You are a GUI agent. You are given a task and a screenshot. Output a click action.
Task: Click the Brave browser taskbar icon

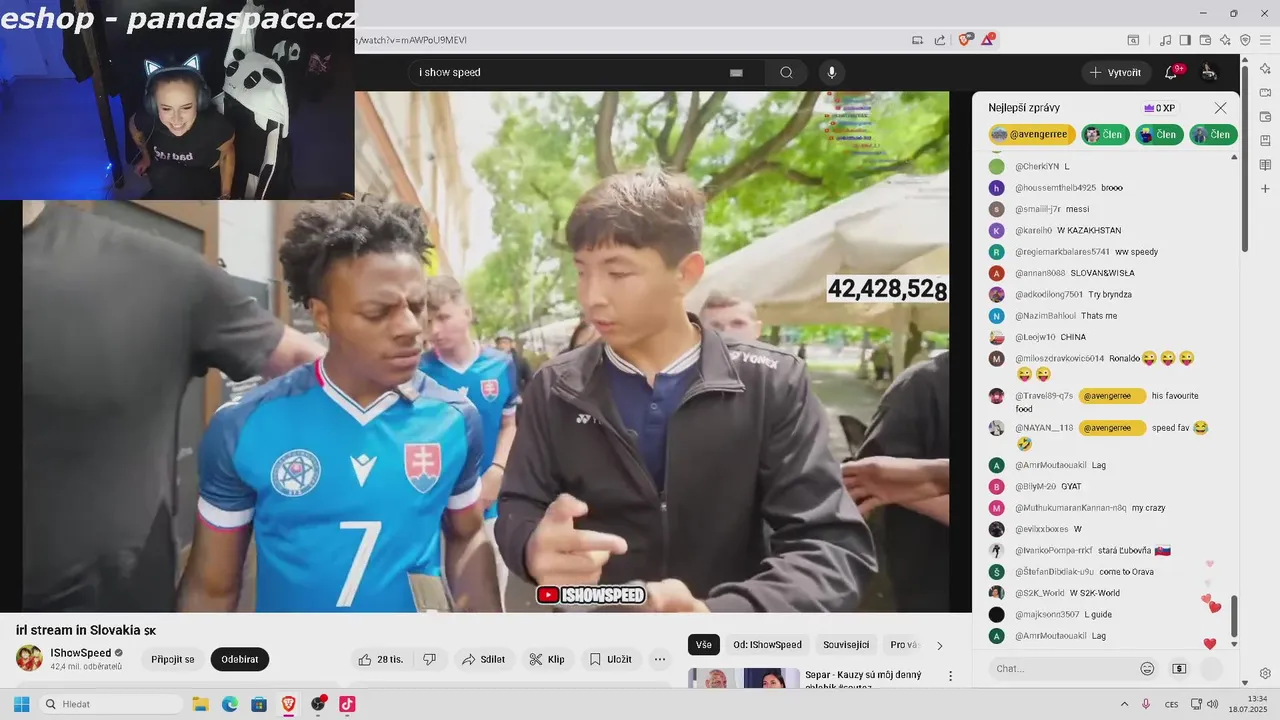point(288,704)
